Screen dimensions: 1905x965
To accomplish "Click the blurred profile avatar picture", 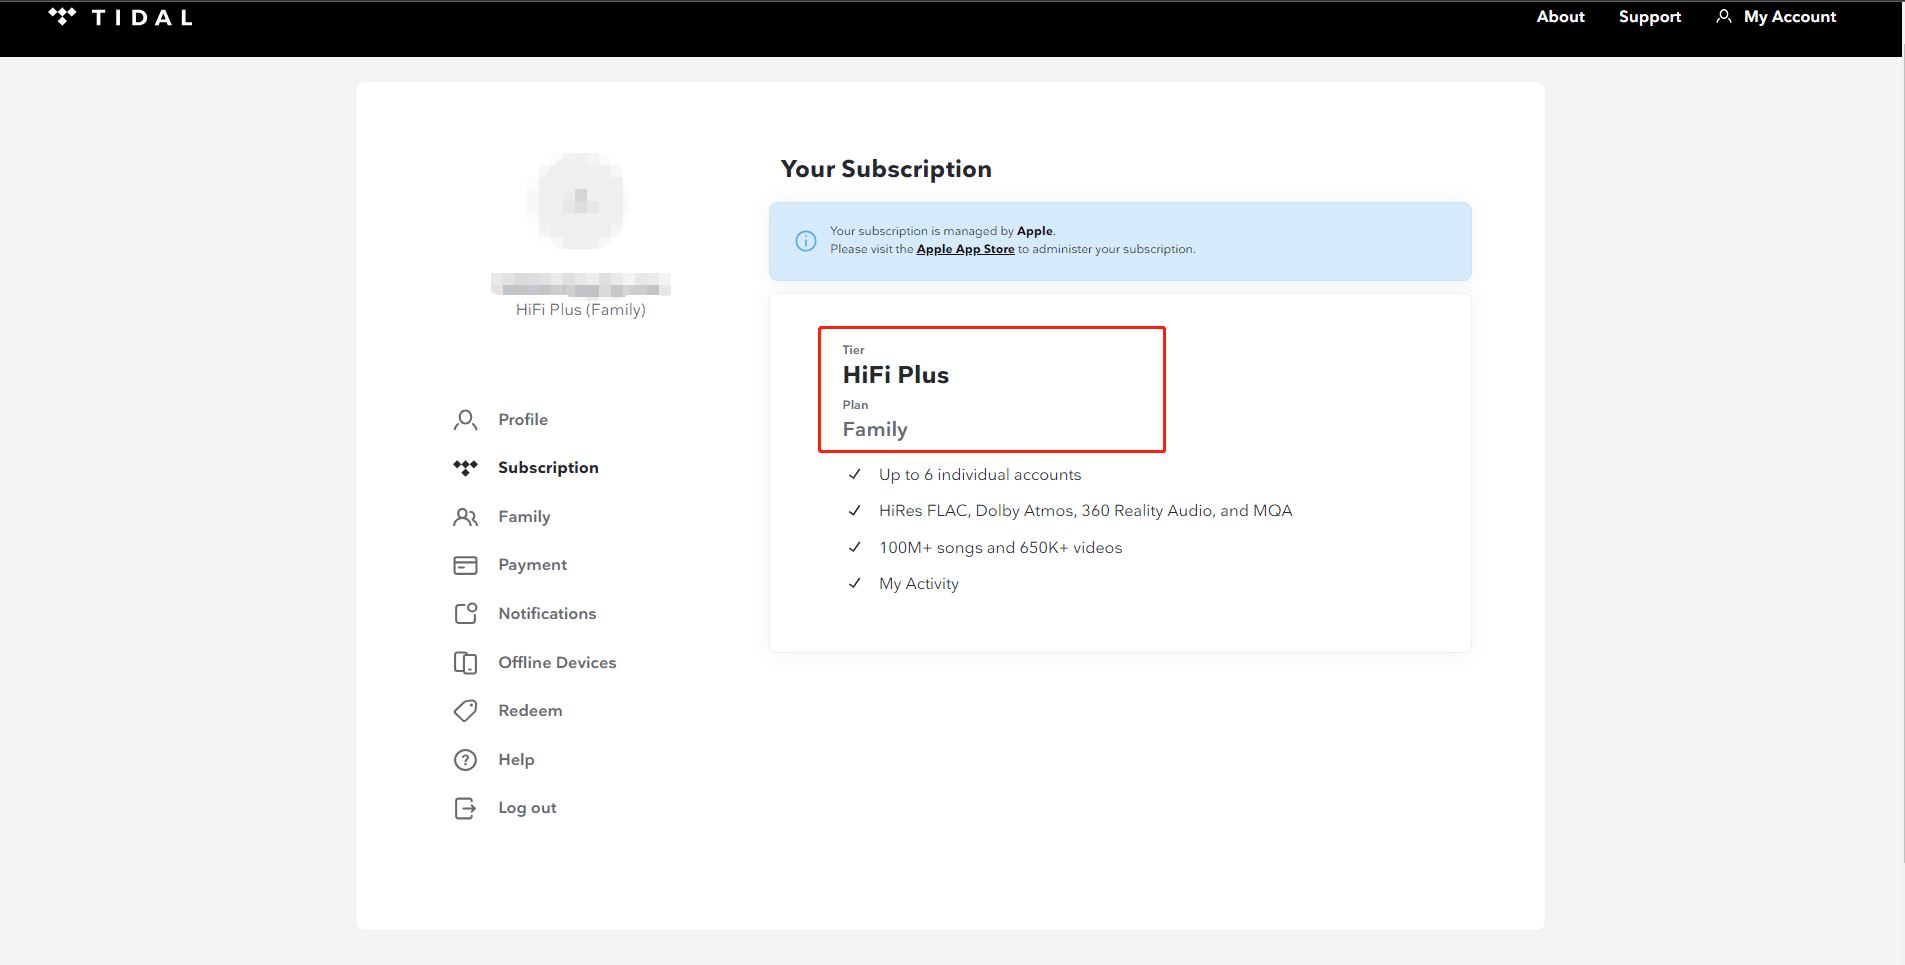I will [580, 201].
